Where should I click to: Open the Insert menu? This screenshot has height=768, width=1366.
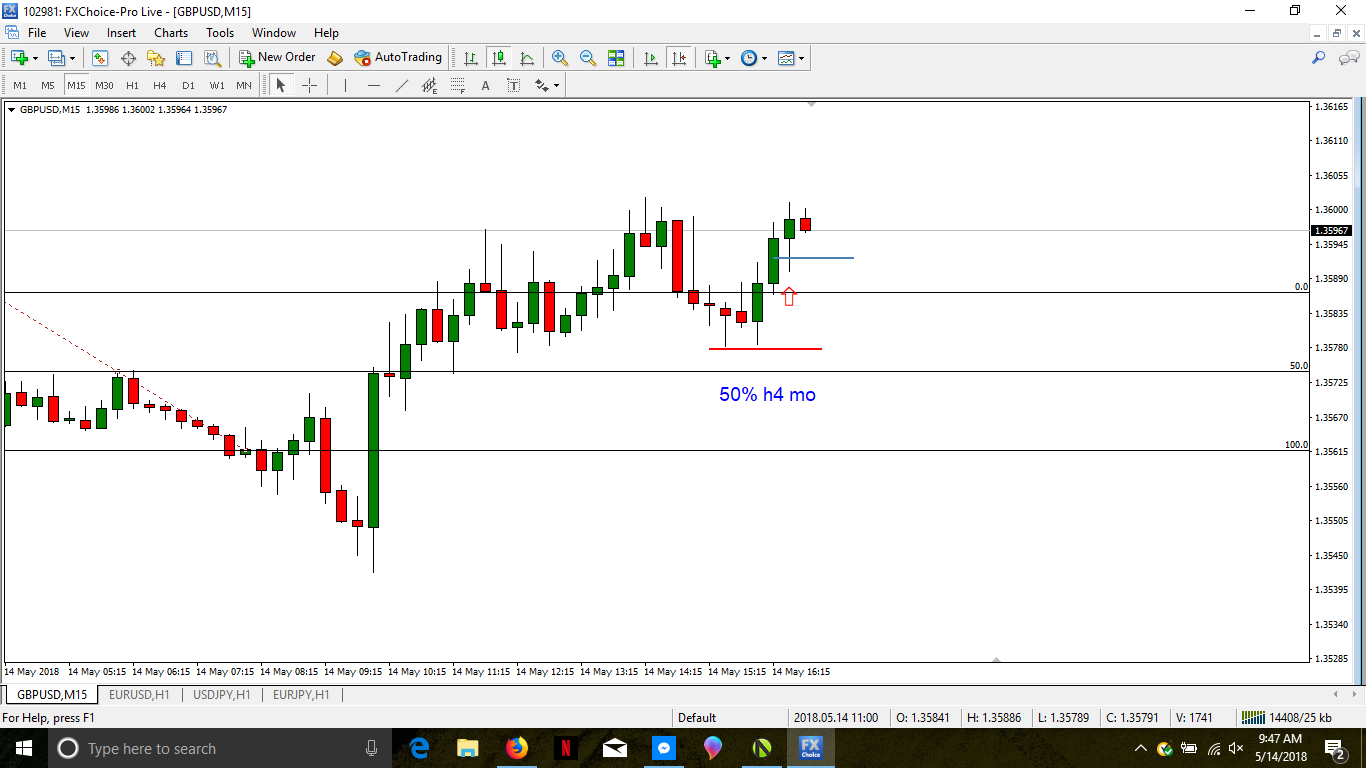click(x=122, y=33)
